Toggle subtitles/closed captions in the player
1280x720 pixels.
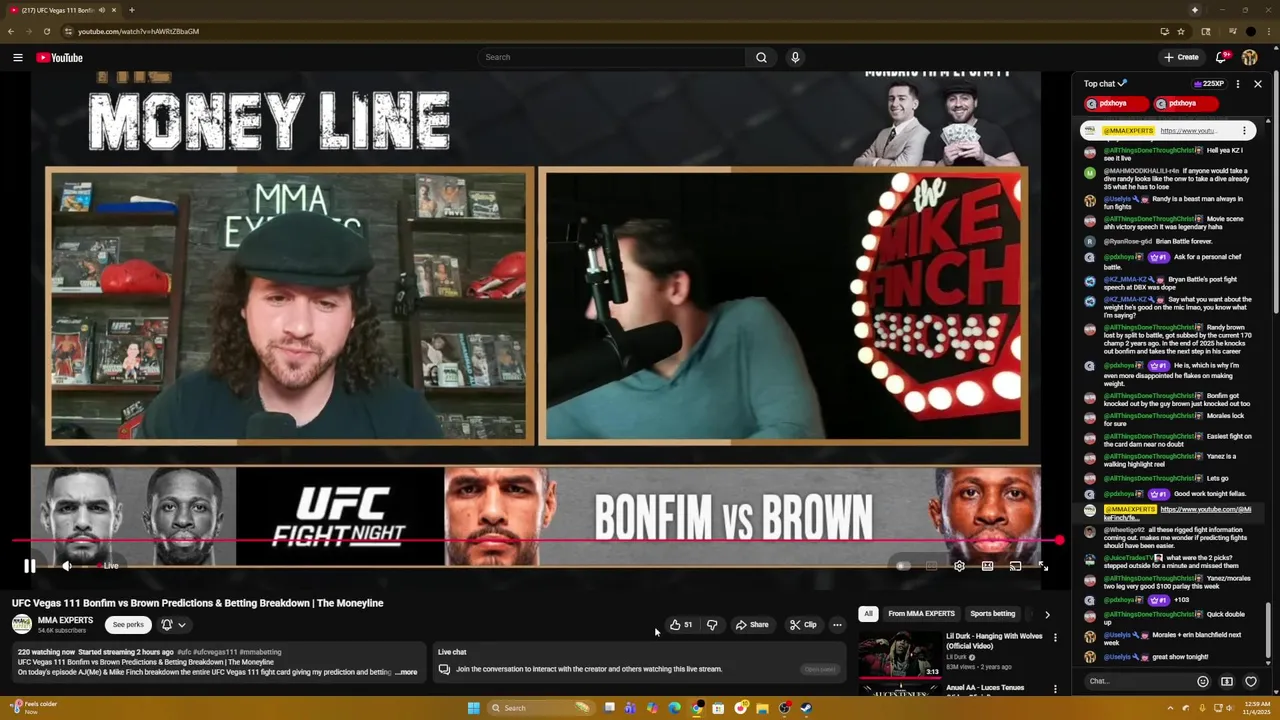(931, 566)
